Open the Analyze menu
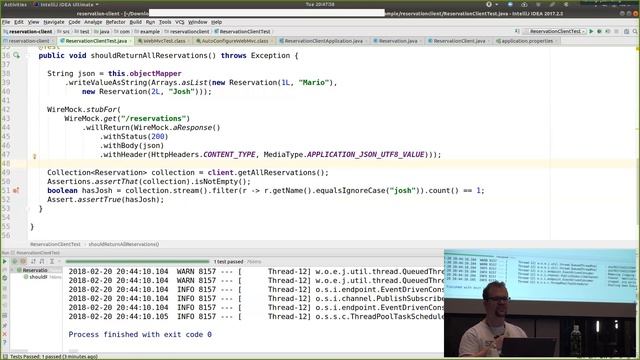Viewport: 640px width, 360px height. pyautogui.click(x=93, y=22)
